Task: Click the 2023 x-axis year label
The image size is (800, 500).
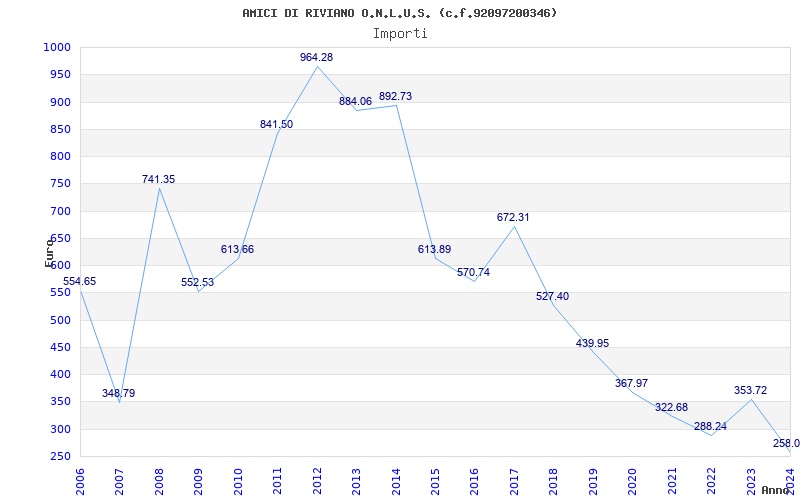Action: [x=751, y=481]
